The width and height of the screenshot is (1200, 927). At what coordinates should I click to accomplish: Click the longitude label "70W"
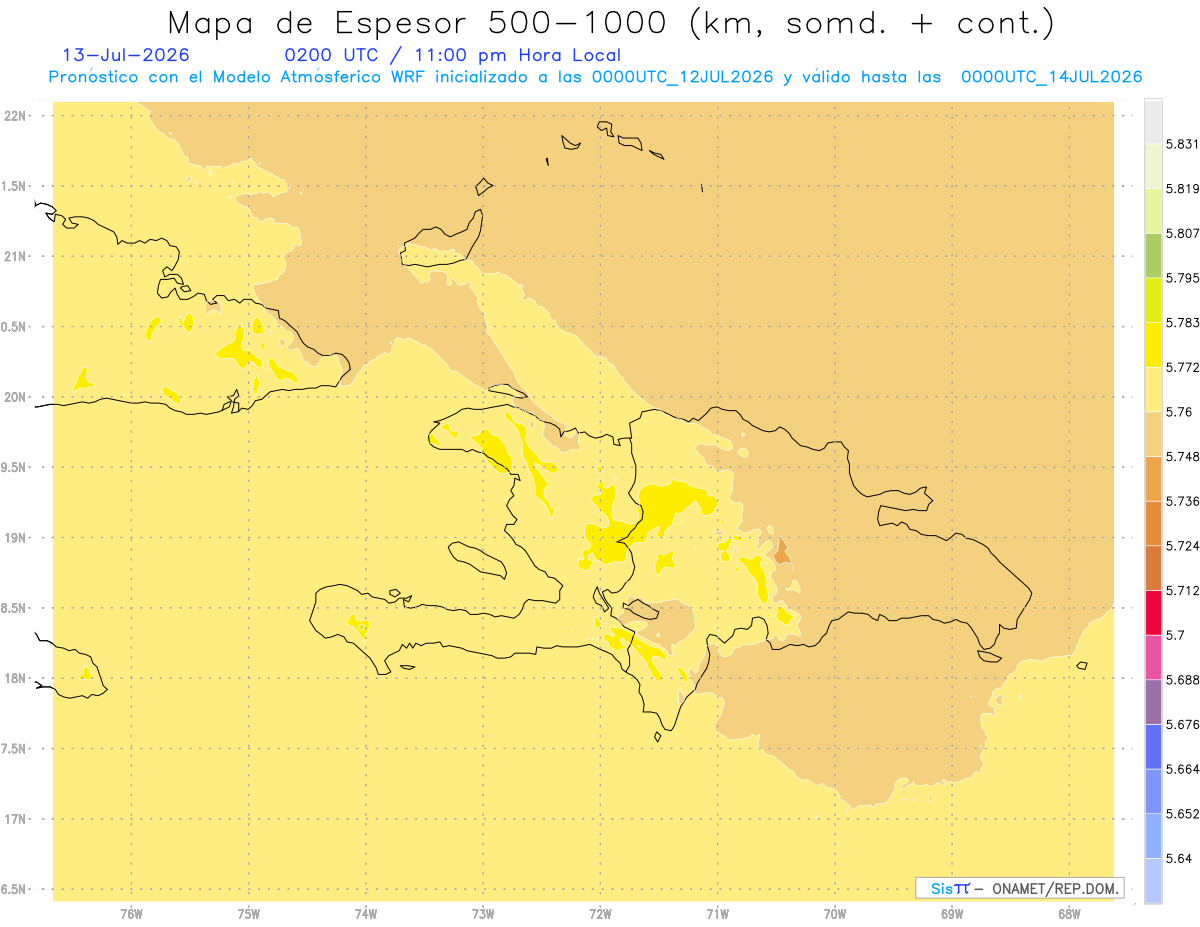[x=835, y=914]
